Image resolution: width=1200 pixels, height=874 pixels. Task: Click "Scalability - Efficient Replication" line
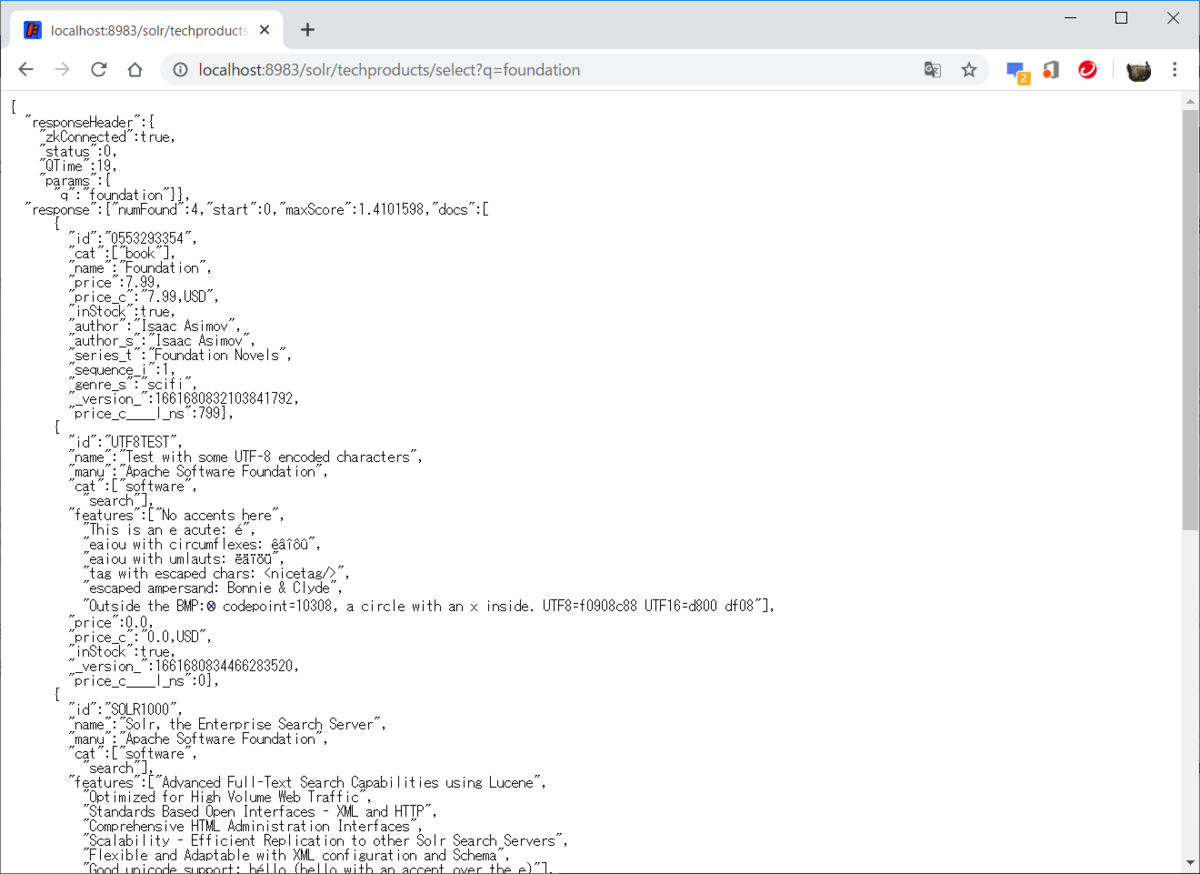tap(328, 841)
